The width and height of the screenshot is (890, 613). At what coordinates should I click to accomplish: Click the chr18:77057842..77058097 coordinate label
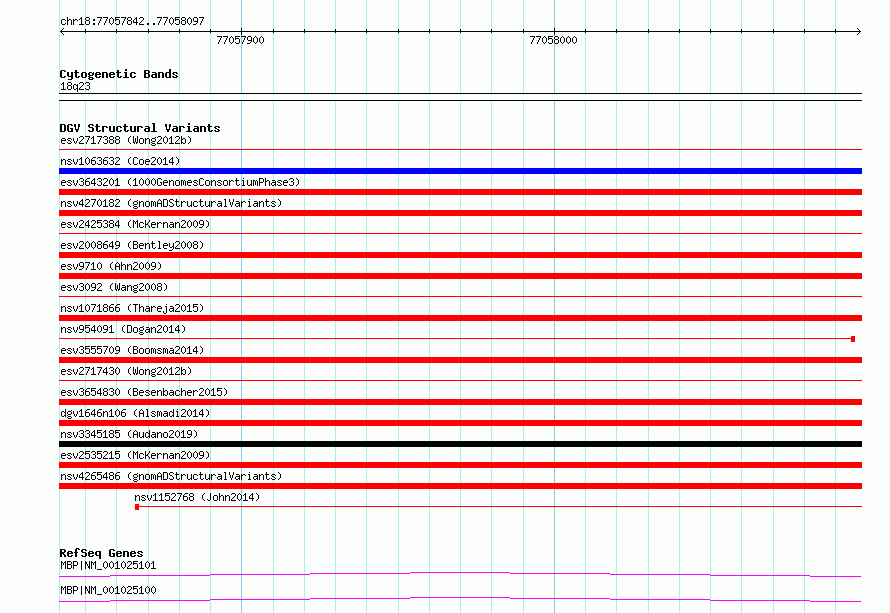(x=132, y=21)
